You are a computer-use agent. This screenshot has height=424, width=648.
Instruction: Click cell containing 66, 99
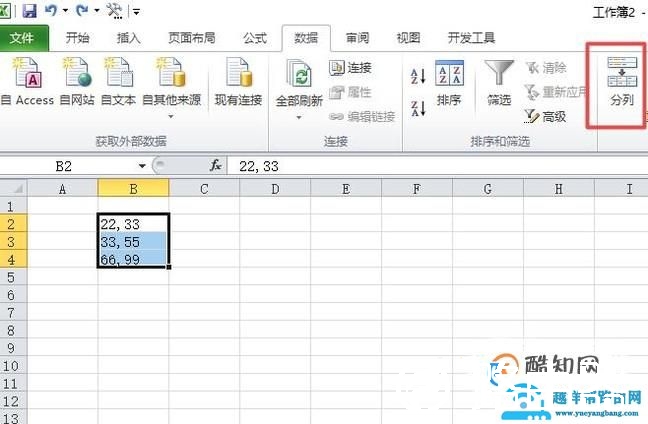(x=133, y=259)
